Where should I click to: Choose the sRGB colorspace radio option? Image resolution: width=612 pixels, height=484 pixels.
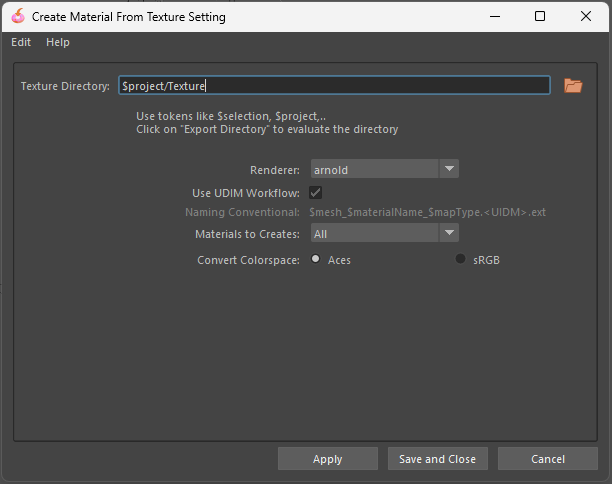coord(461,259)
